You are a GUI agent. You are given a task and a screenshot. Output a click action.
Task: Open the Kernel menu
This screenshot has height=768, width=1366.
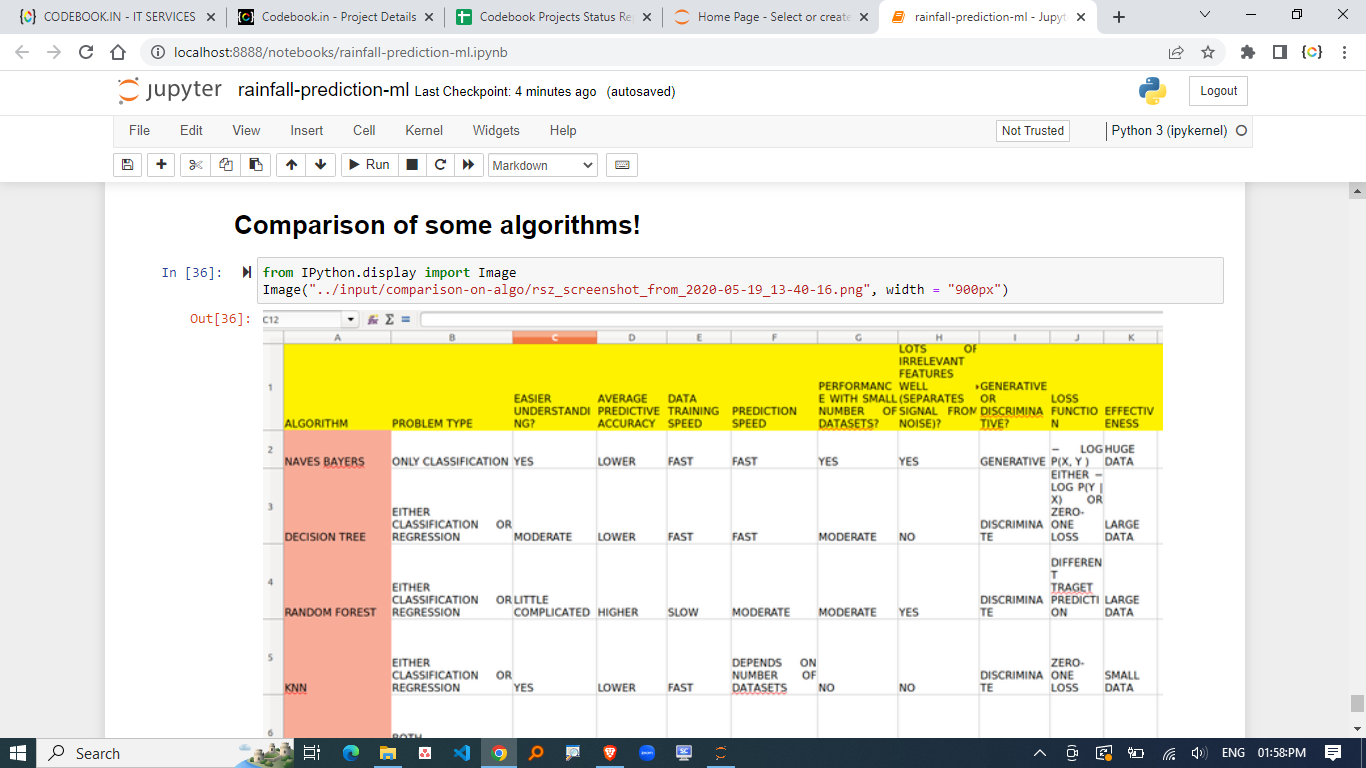(424, 130)
